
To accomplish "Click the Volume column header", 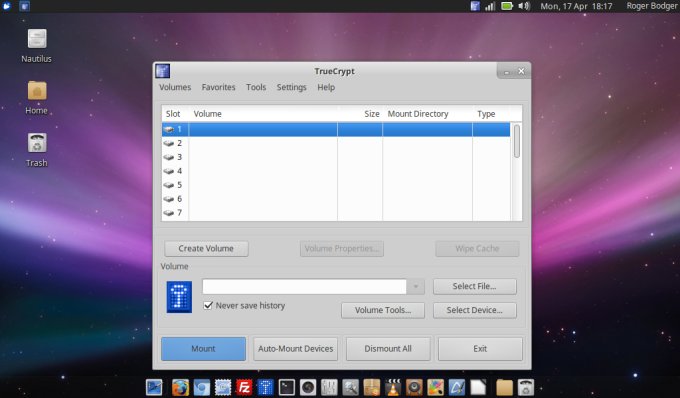I will tap(263, 114).
